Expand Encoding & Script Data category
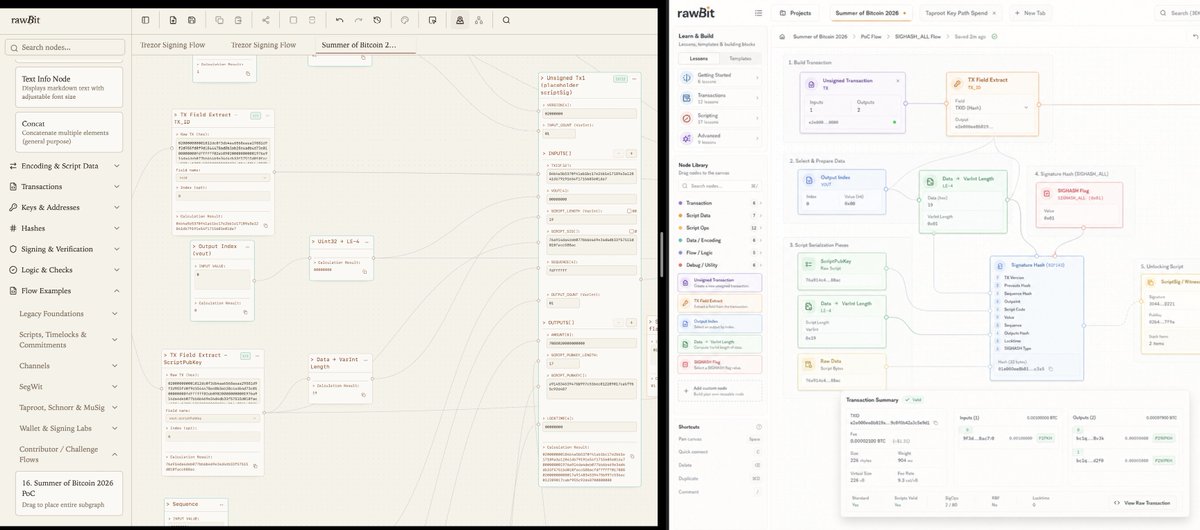 click(x=62, y=165)
